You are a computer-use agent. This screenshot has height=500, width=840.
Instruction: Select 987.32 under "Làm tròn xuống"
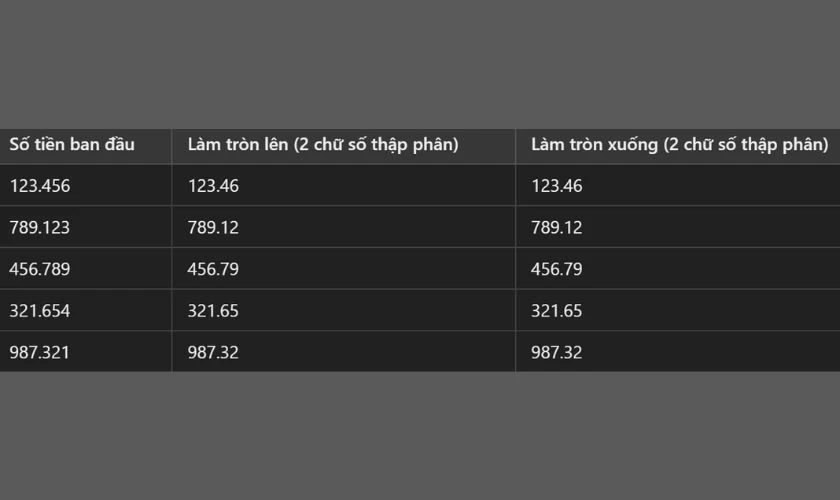(x=557, y=352)
